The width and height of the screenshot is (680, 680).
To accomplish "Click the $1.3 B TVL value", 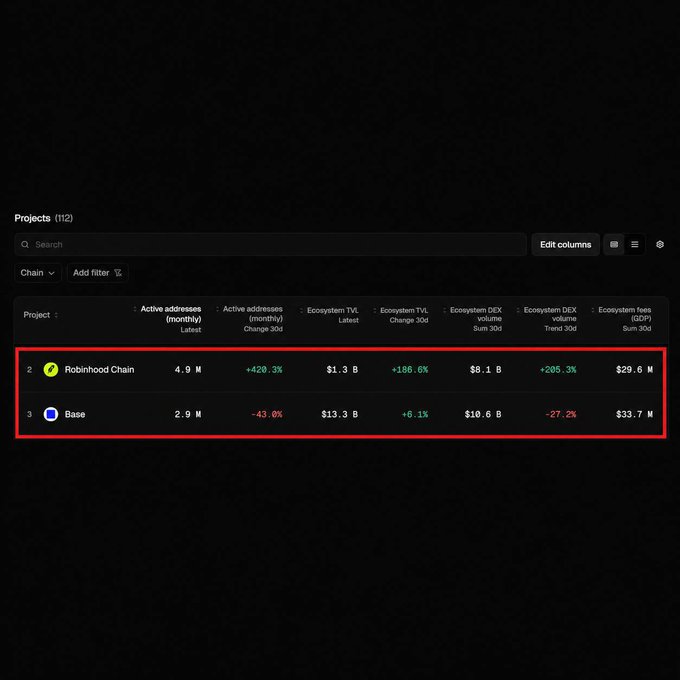I will pyautogui.click(x=342, y=369).
